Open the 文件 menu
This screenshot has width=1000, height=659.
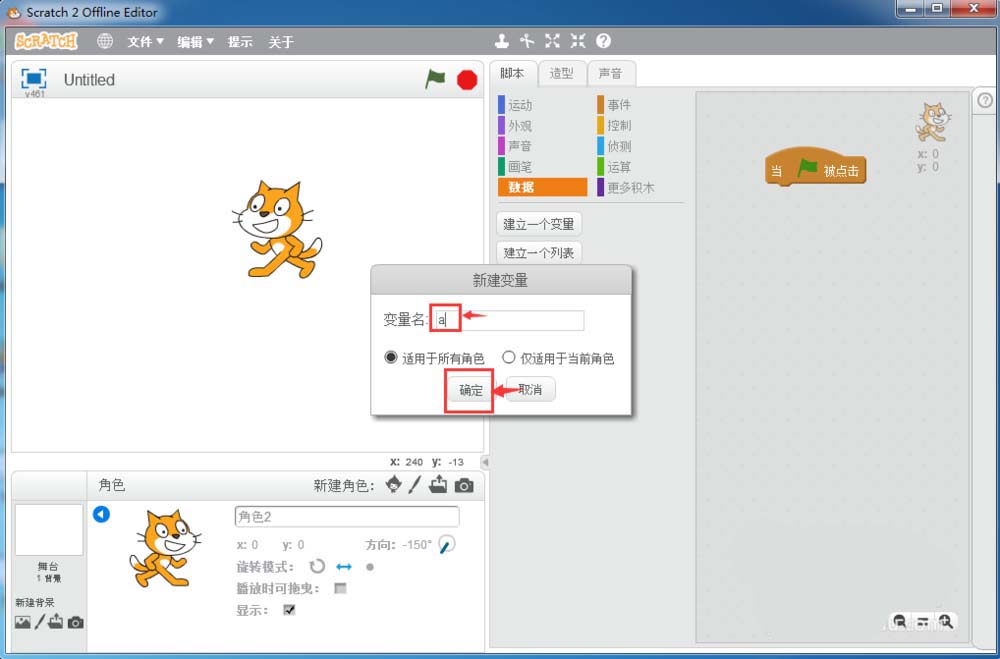click(x=145, y=41)
